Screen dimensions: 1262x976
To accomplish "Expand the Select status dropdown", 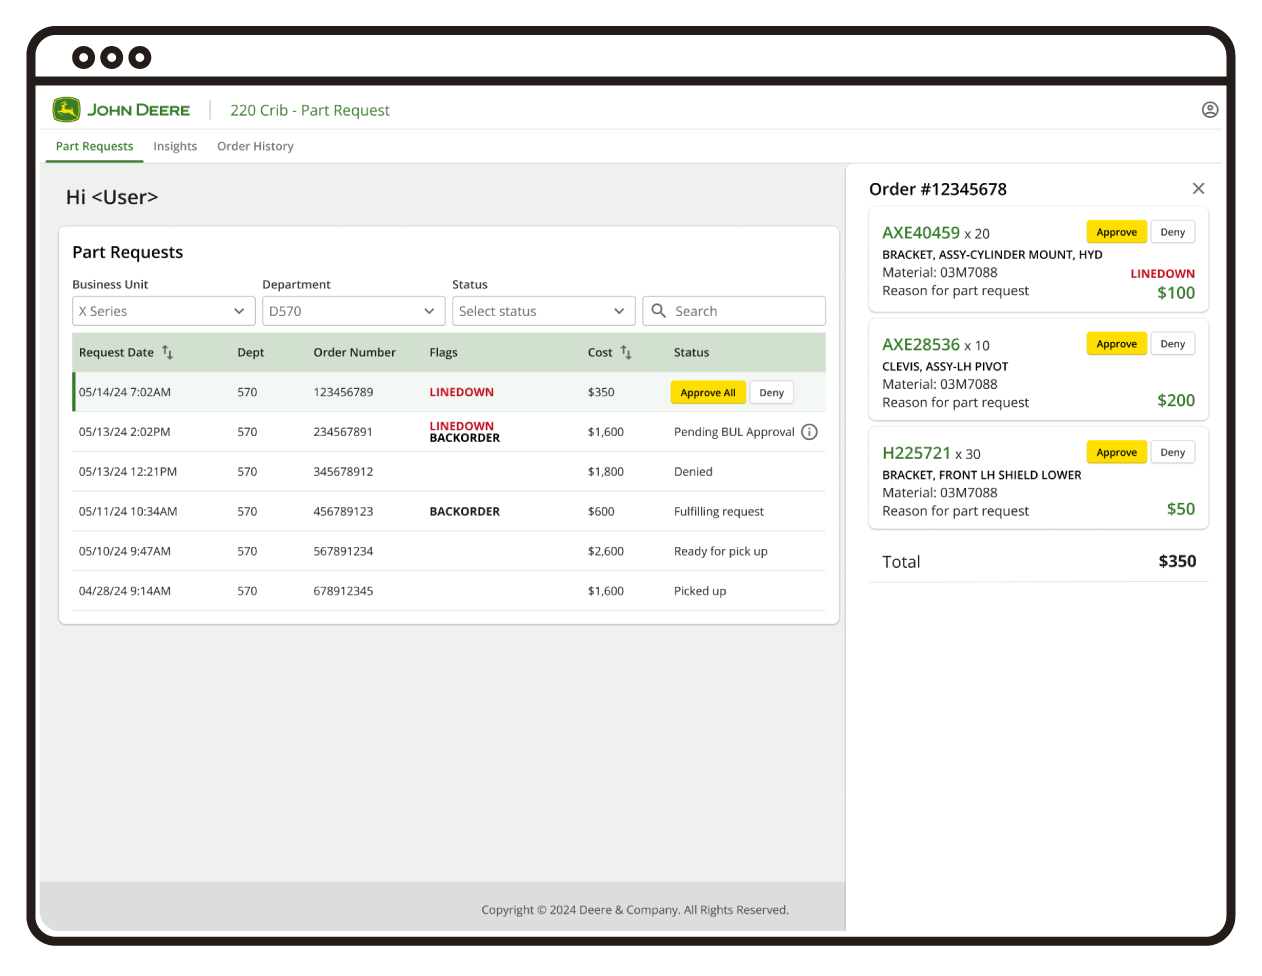I will [x=543, y=311].
